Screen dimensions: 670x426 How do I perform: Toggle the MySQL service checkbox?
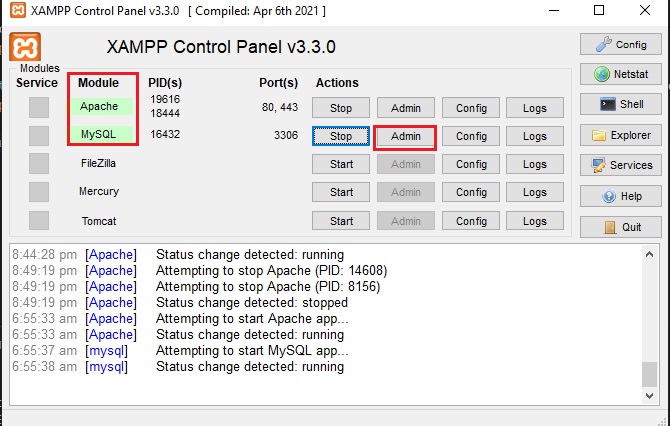(39, 135)
